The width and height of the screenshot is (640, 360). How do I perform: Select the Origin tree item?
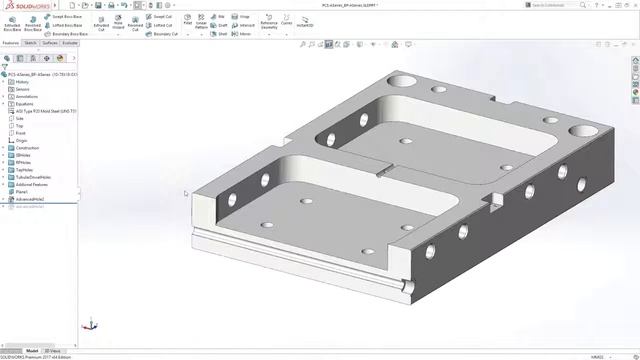[x=18, y=140]
